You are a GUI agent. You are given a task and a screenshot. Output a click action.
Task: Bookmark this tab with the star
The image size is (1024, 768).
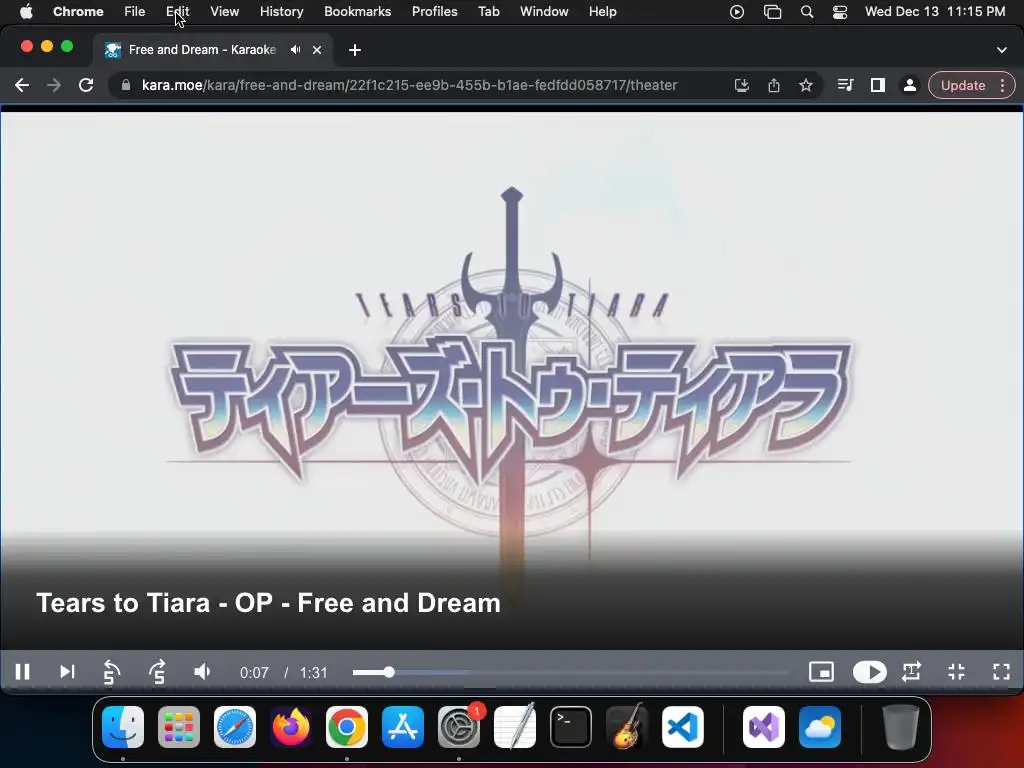tap(806, 85)
